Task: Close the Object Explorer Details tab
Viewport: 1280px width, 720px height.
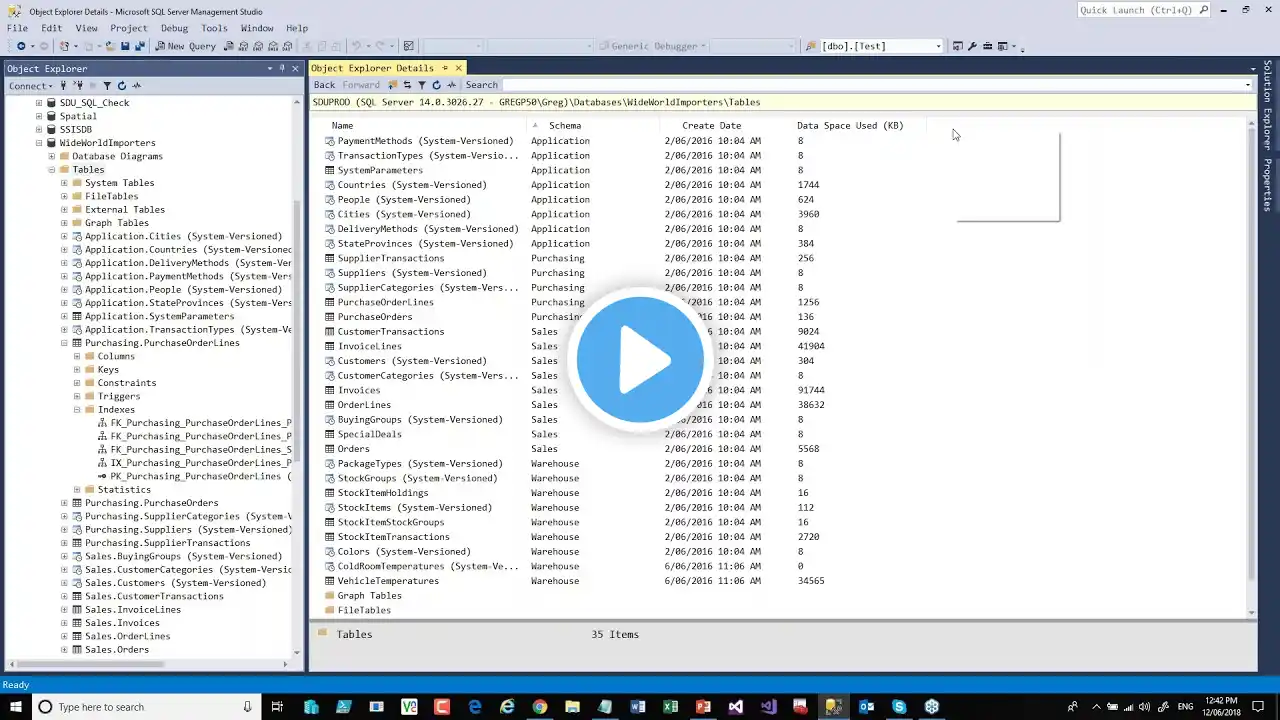Action: pyautogui.click(x=459, y=68)
